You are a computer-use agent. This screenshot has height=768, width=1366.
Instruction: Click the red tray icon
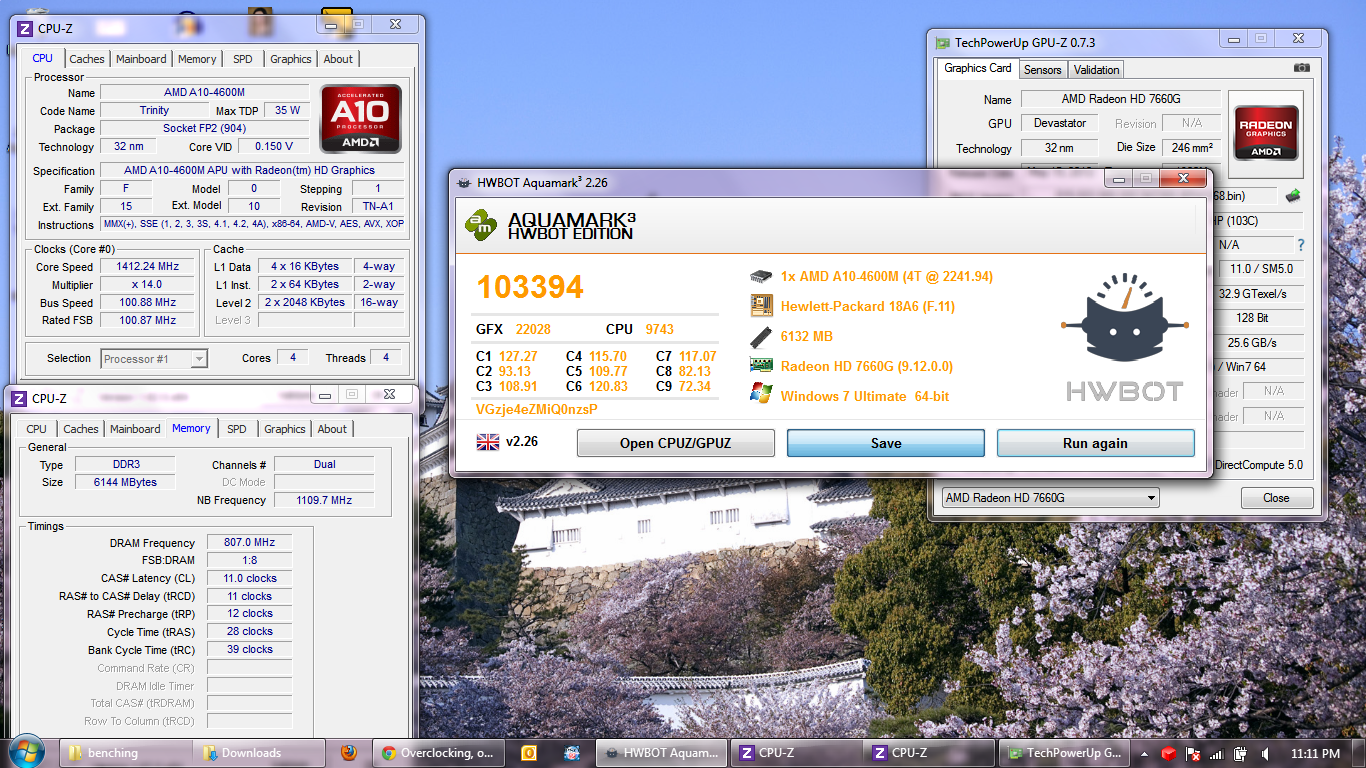coord(1169,753)
